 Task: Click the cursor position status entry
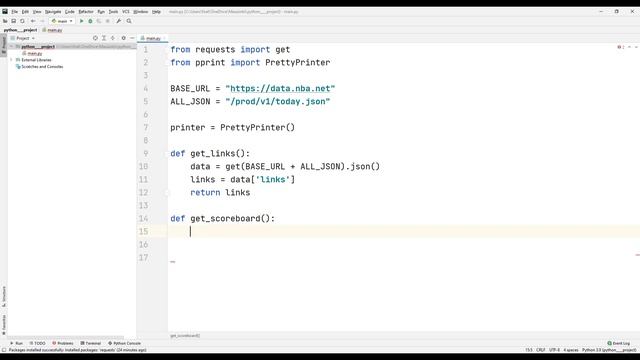click(x=529, y=350)
